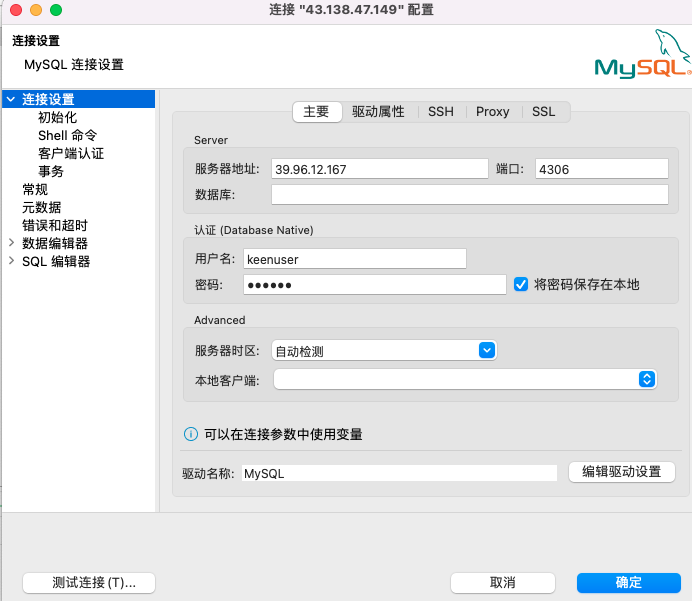692x601 pixels.
Task: Open the local client dropdown
Action: [647, 379]
